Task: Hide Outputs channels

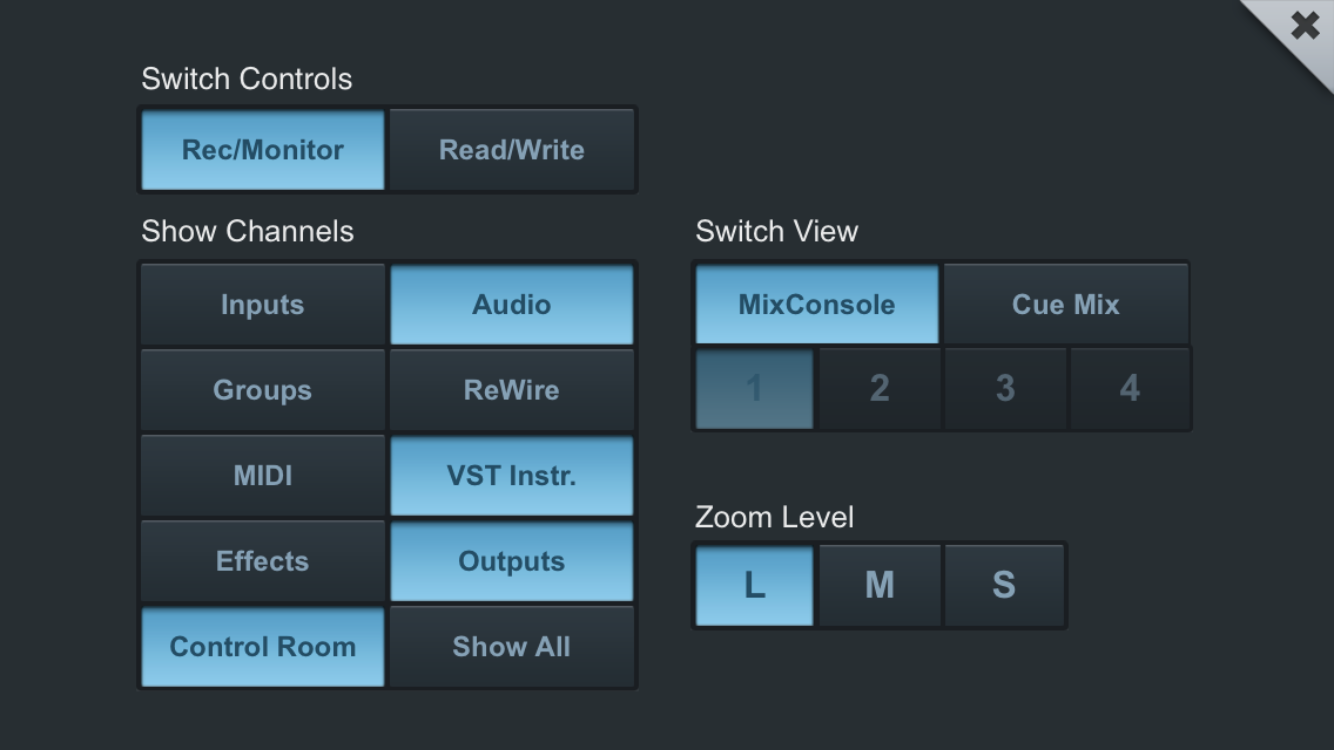Action: (511, 561)
